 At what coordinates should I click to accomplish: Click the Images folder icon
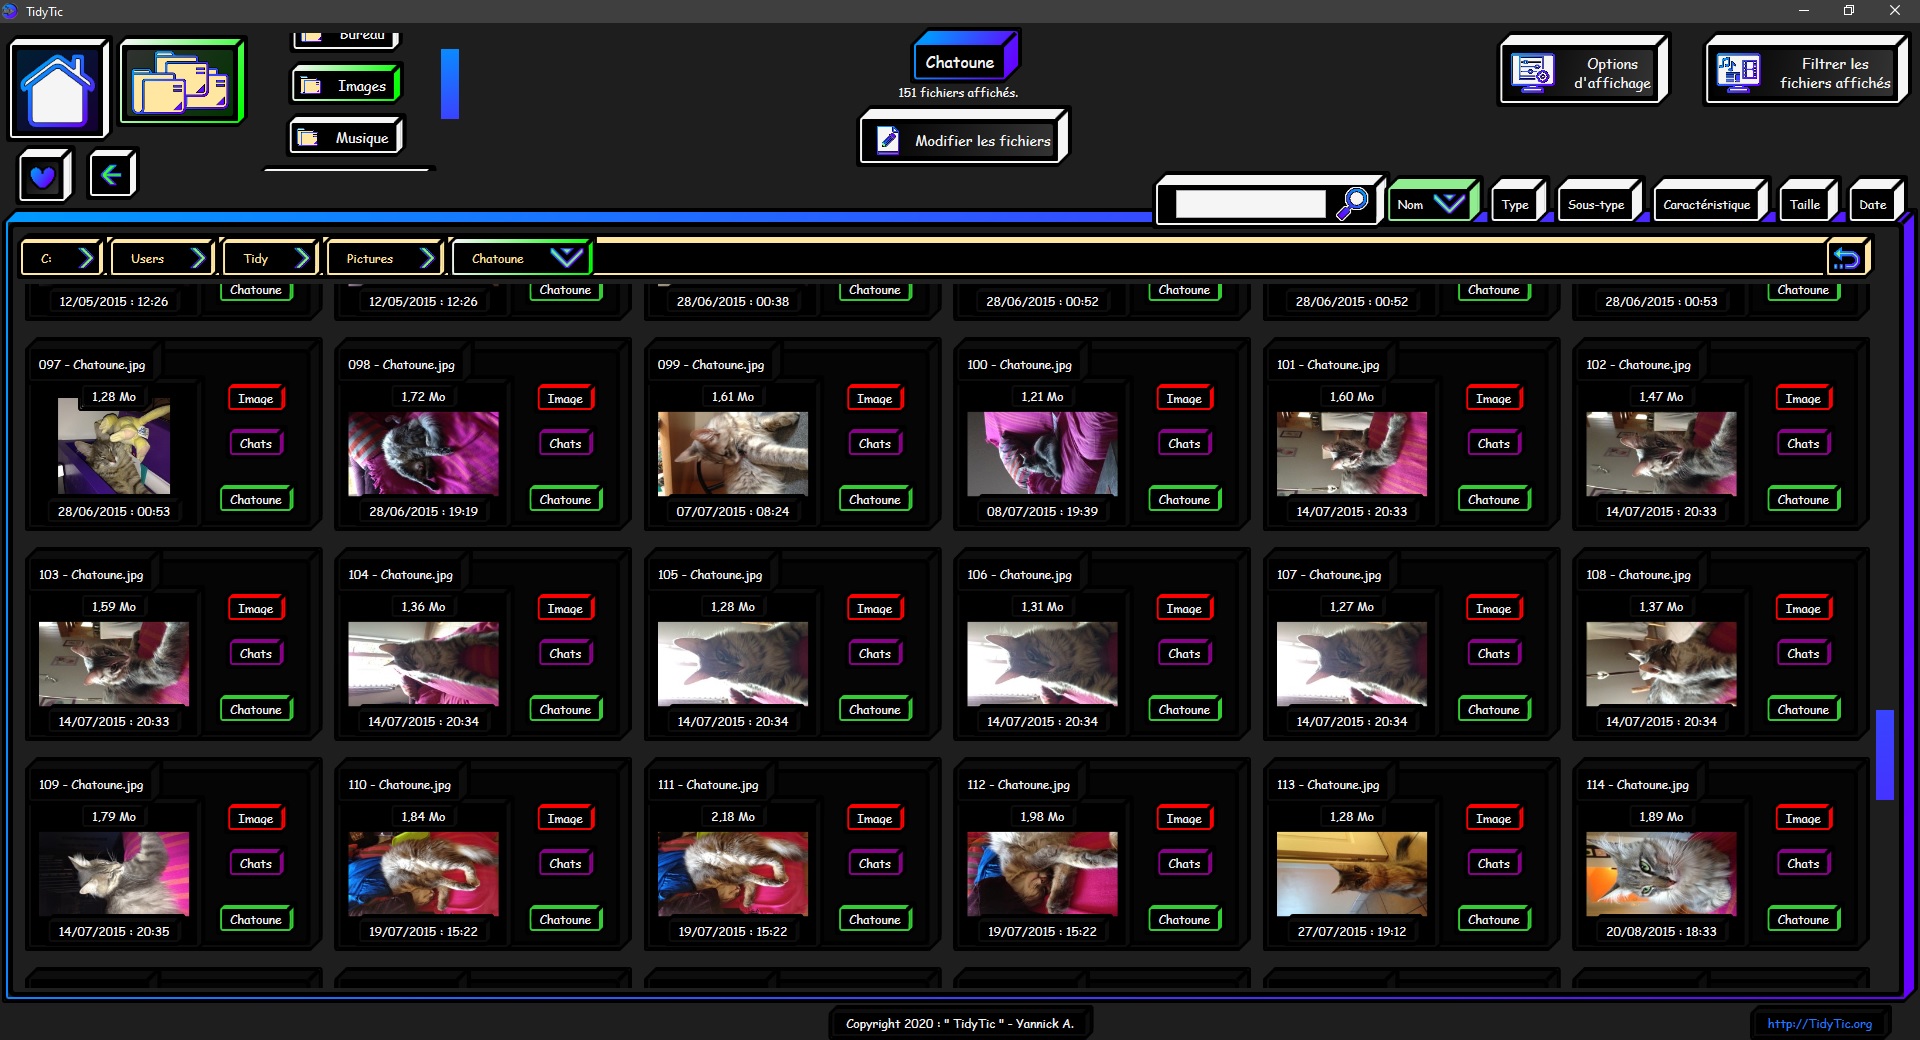click(311, 86)
